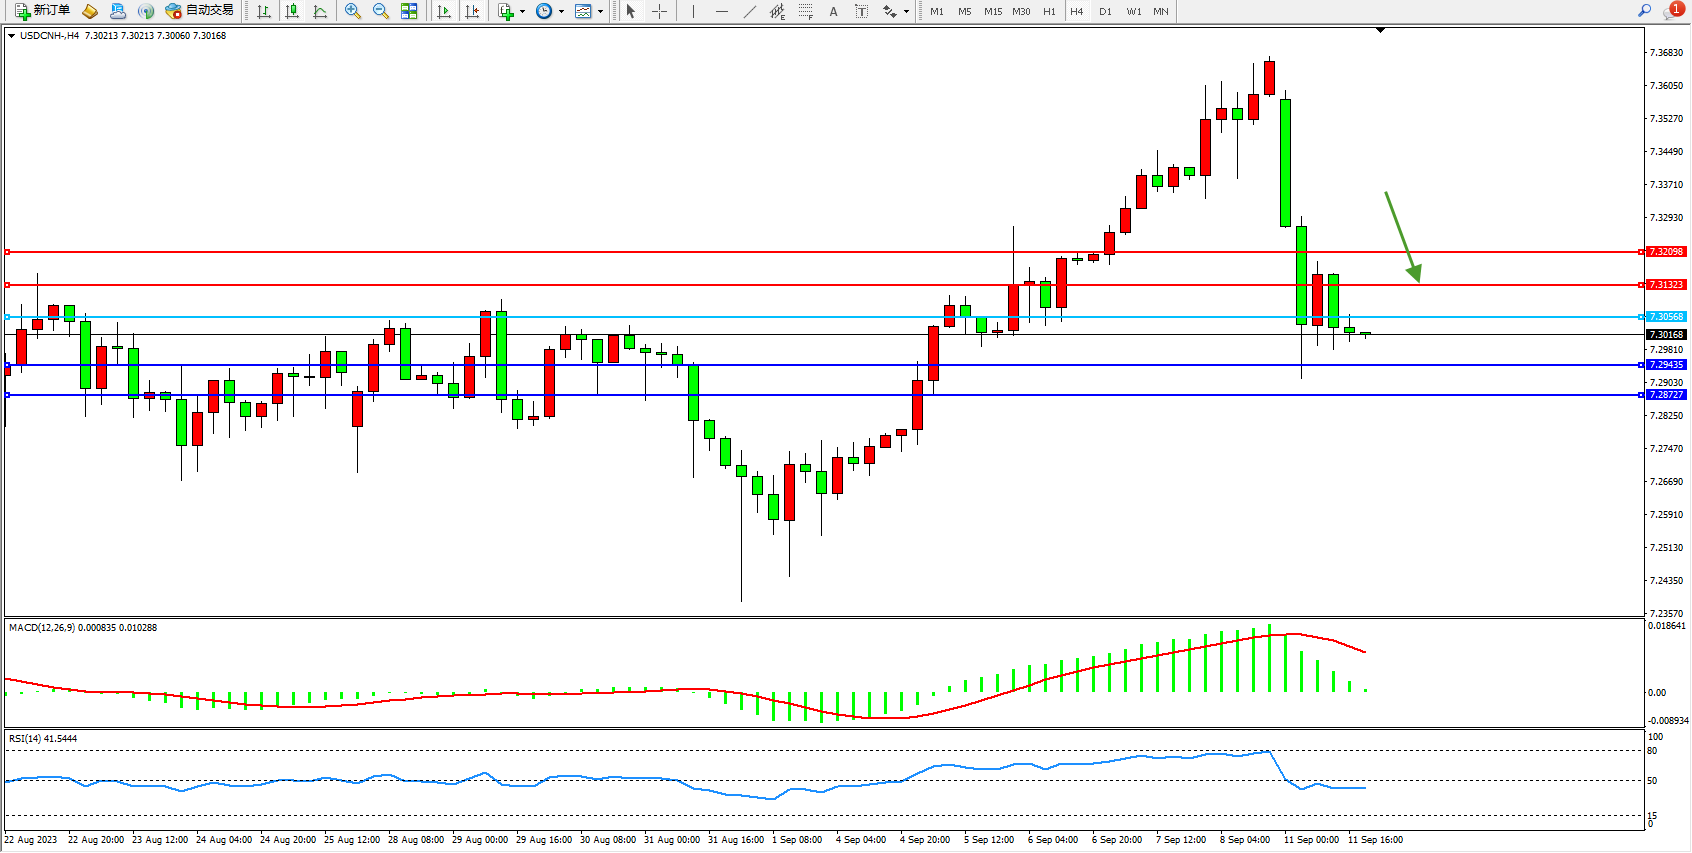The width and height of the screenshot is (1692, 853).
Task: Open the indicators list dropdown arrow
Action: 522,12
